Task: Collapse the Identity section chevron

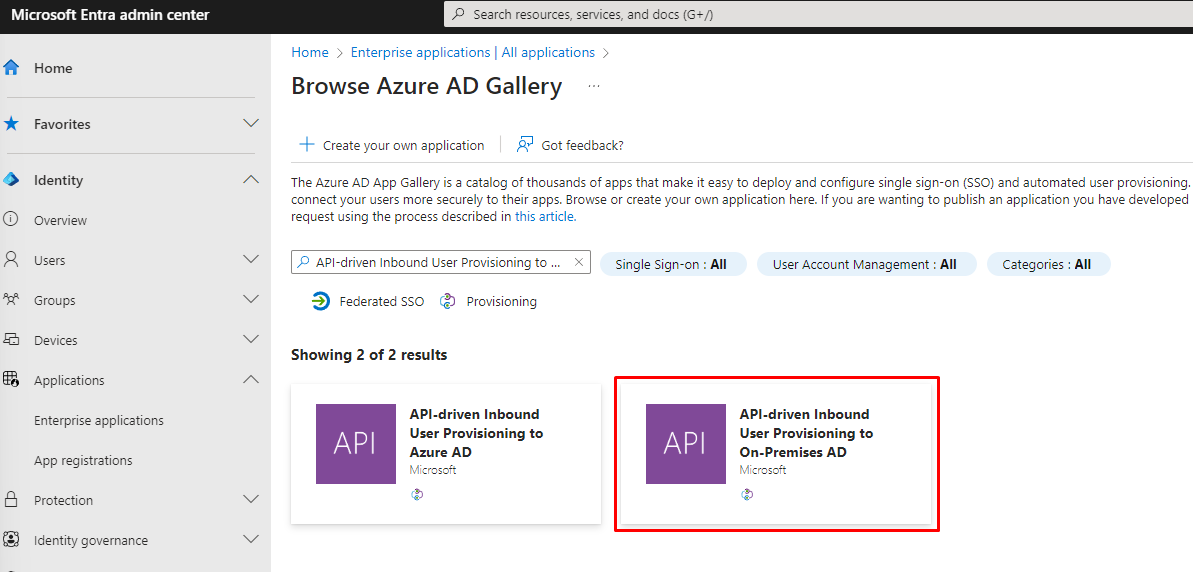Action: click(251, 180)
